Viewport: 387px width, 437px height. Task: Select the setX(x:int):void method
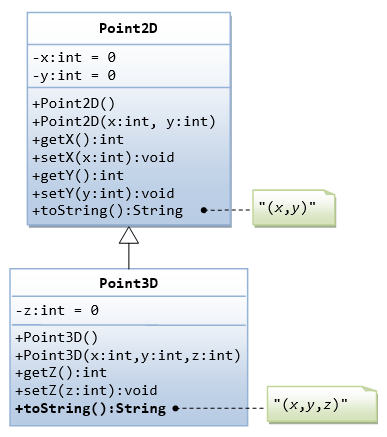[x=103, y=158]
